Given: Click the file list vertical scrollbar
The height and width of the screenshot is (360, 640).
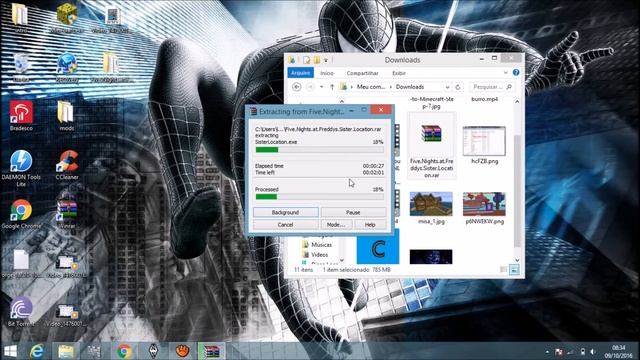Looking at the screenshot, I should [x=517, y=191].
